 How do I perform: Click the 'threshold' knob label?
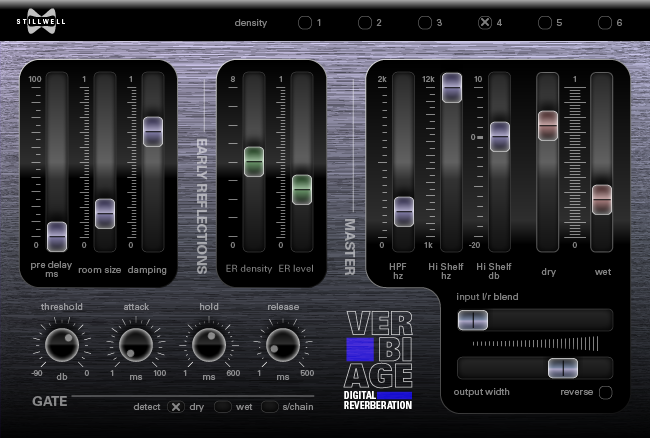62,307
